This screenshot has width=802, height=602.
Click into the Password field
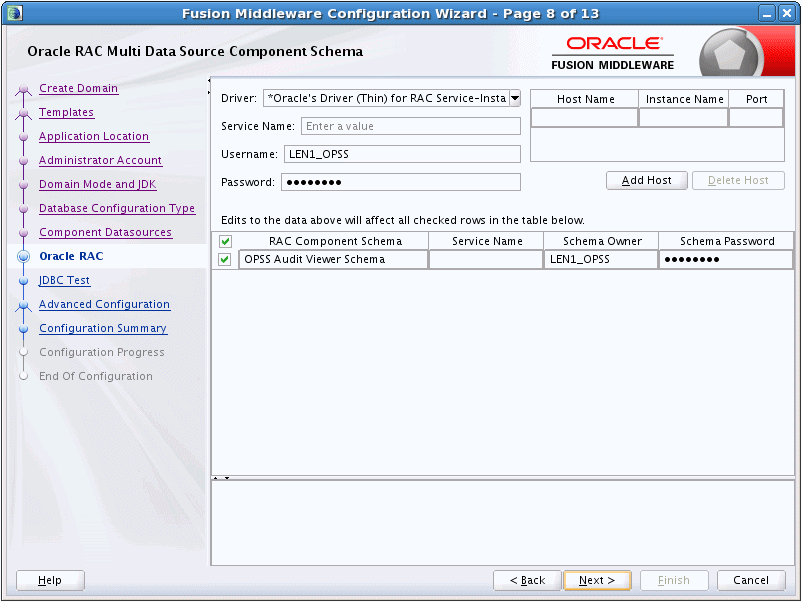(x=400, y=182)
